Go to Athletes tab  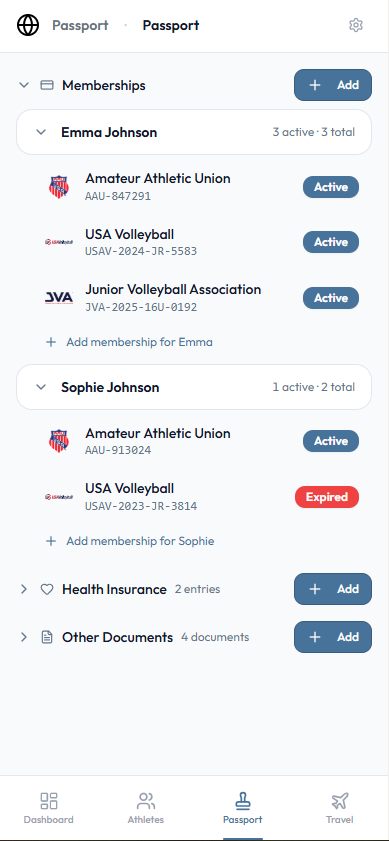145,808
